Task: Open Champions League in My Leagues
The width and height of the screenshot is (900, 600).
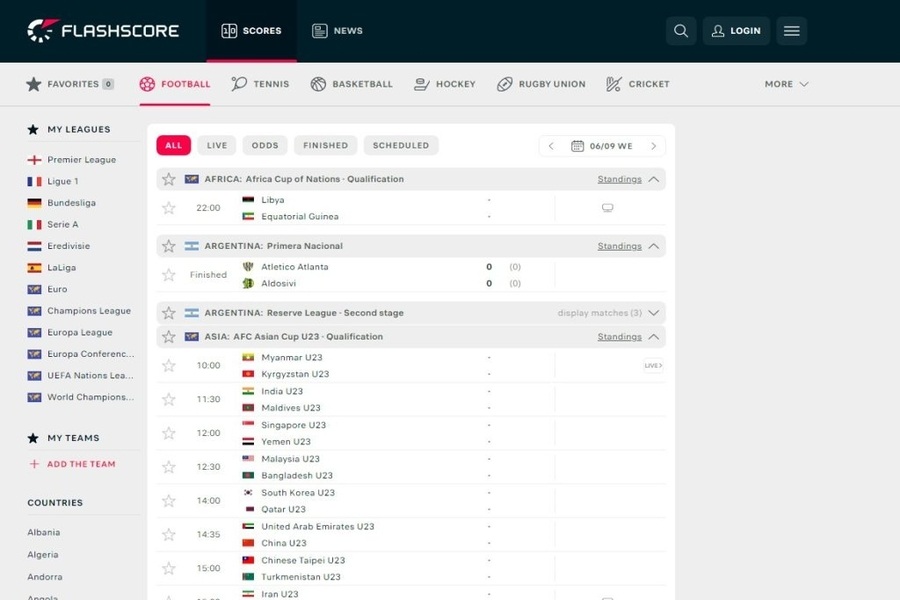Action: tap(89, 311)
